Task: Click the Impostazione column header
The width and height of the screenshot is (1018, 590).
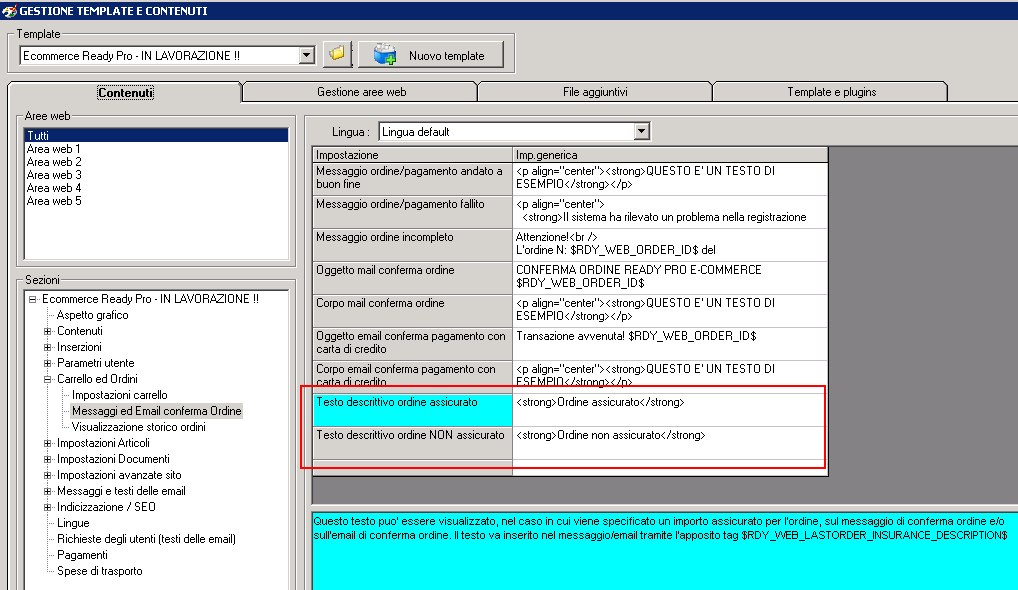Action: [413, 154]
